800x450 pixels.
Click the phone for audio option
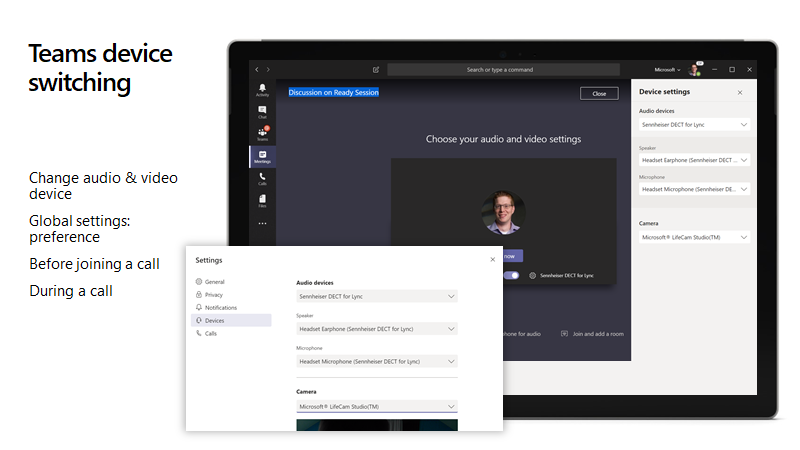coord(522,334)
